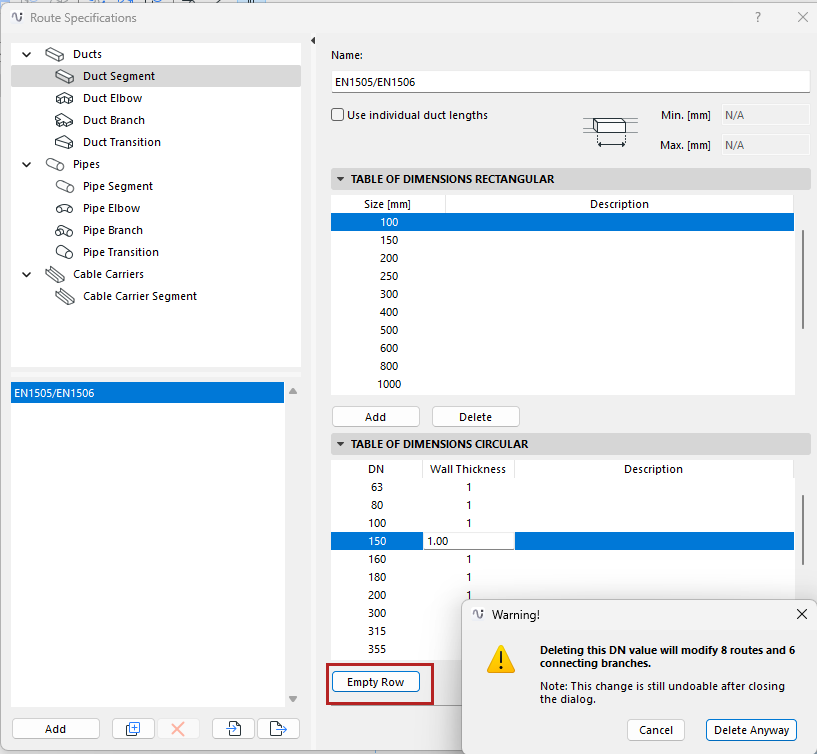Close the Warning dialog
Screen dimensions: 817x754
[x=802, y=614]
